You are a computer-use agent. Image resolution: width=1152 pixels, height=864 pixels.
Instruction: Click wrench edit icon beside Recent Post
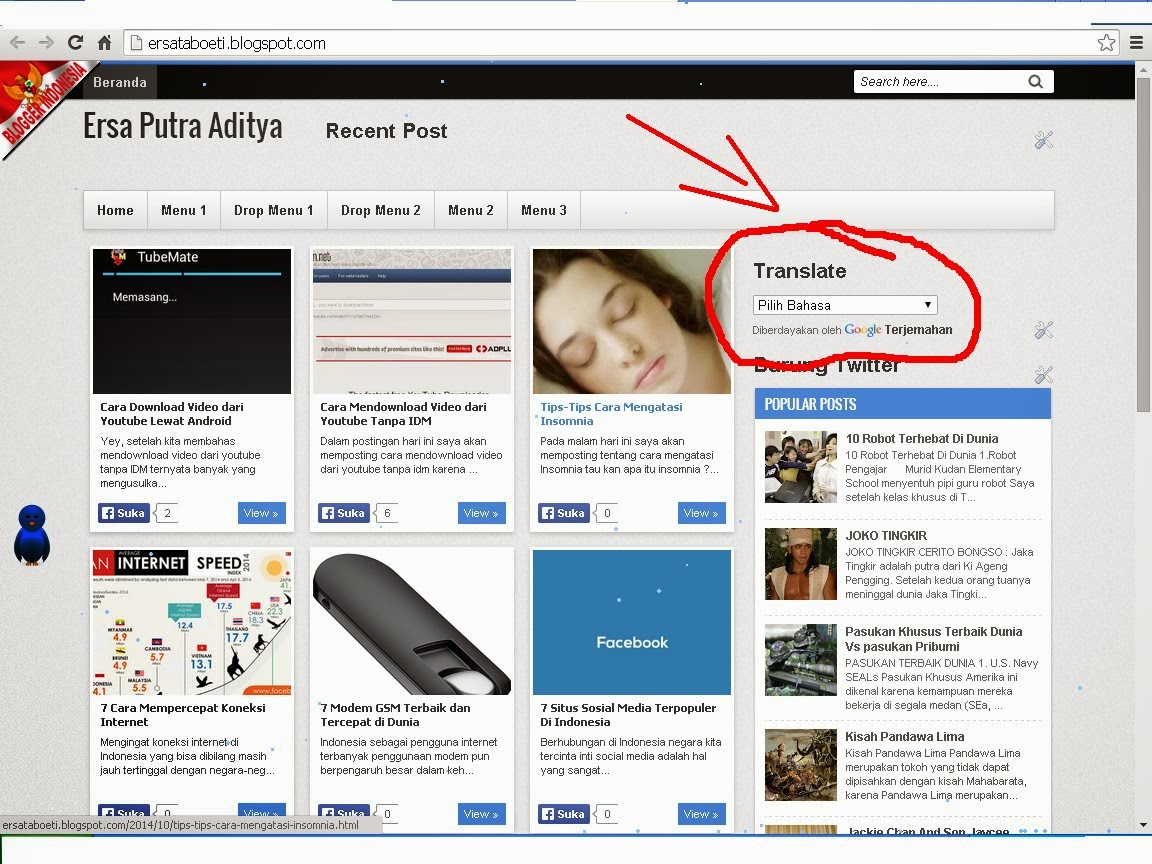1043,140
